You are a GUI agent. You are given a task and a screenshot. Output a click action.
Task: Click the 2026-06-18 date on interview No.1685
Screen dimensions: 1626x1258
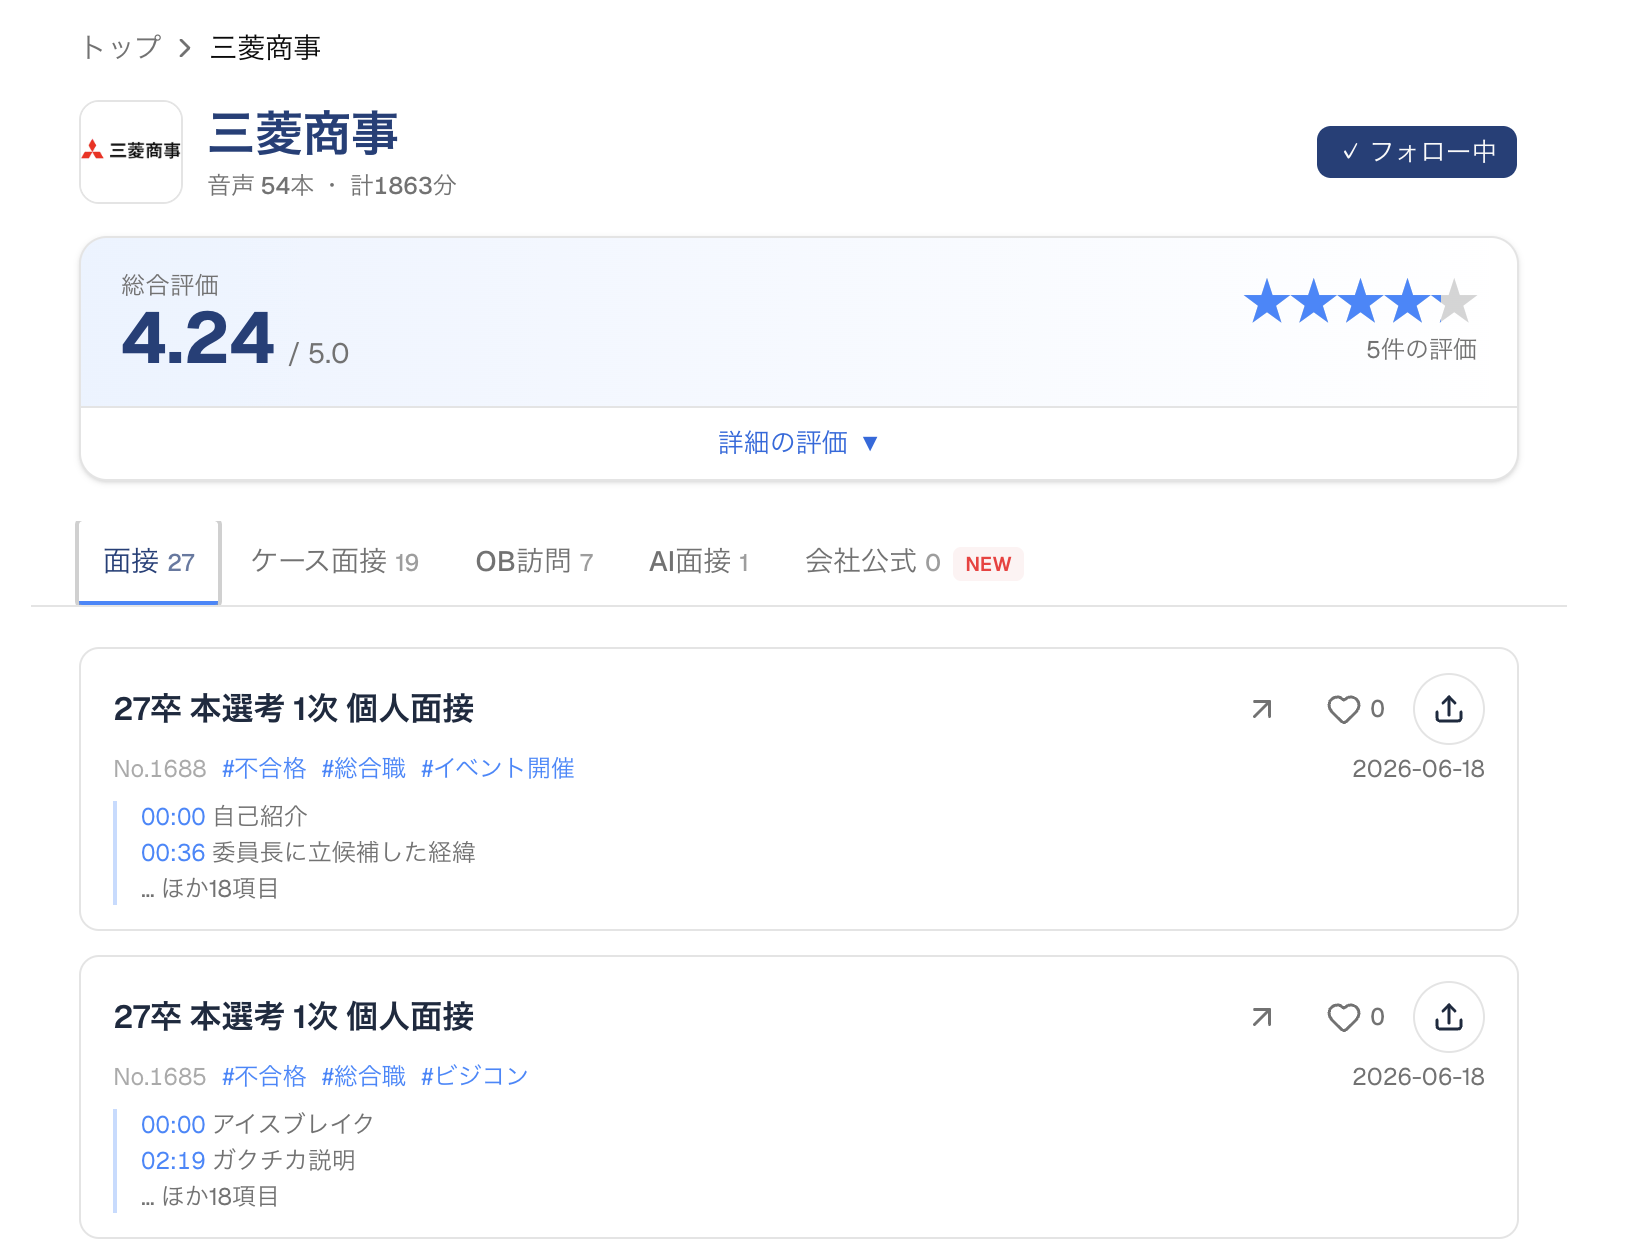pyautogui.click(x=1418, y=1076)
